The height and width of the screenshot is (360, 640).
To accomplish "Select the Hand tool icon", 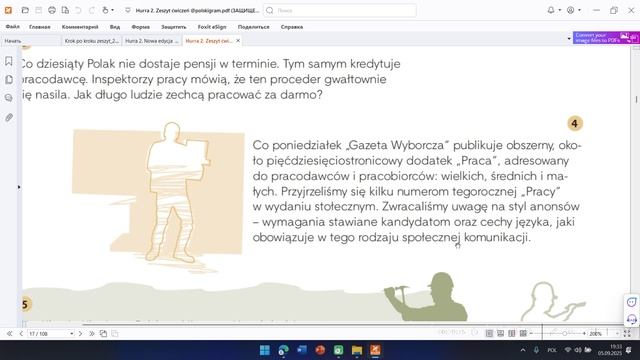I will coord(105,10).
